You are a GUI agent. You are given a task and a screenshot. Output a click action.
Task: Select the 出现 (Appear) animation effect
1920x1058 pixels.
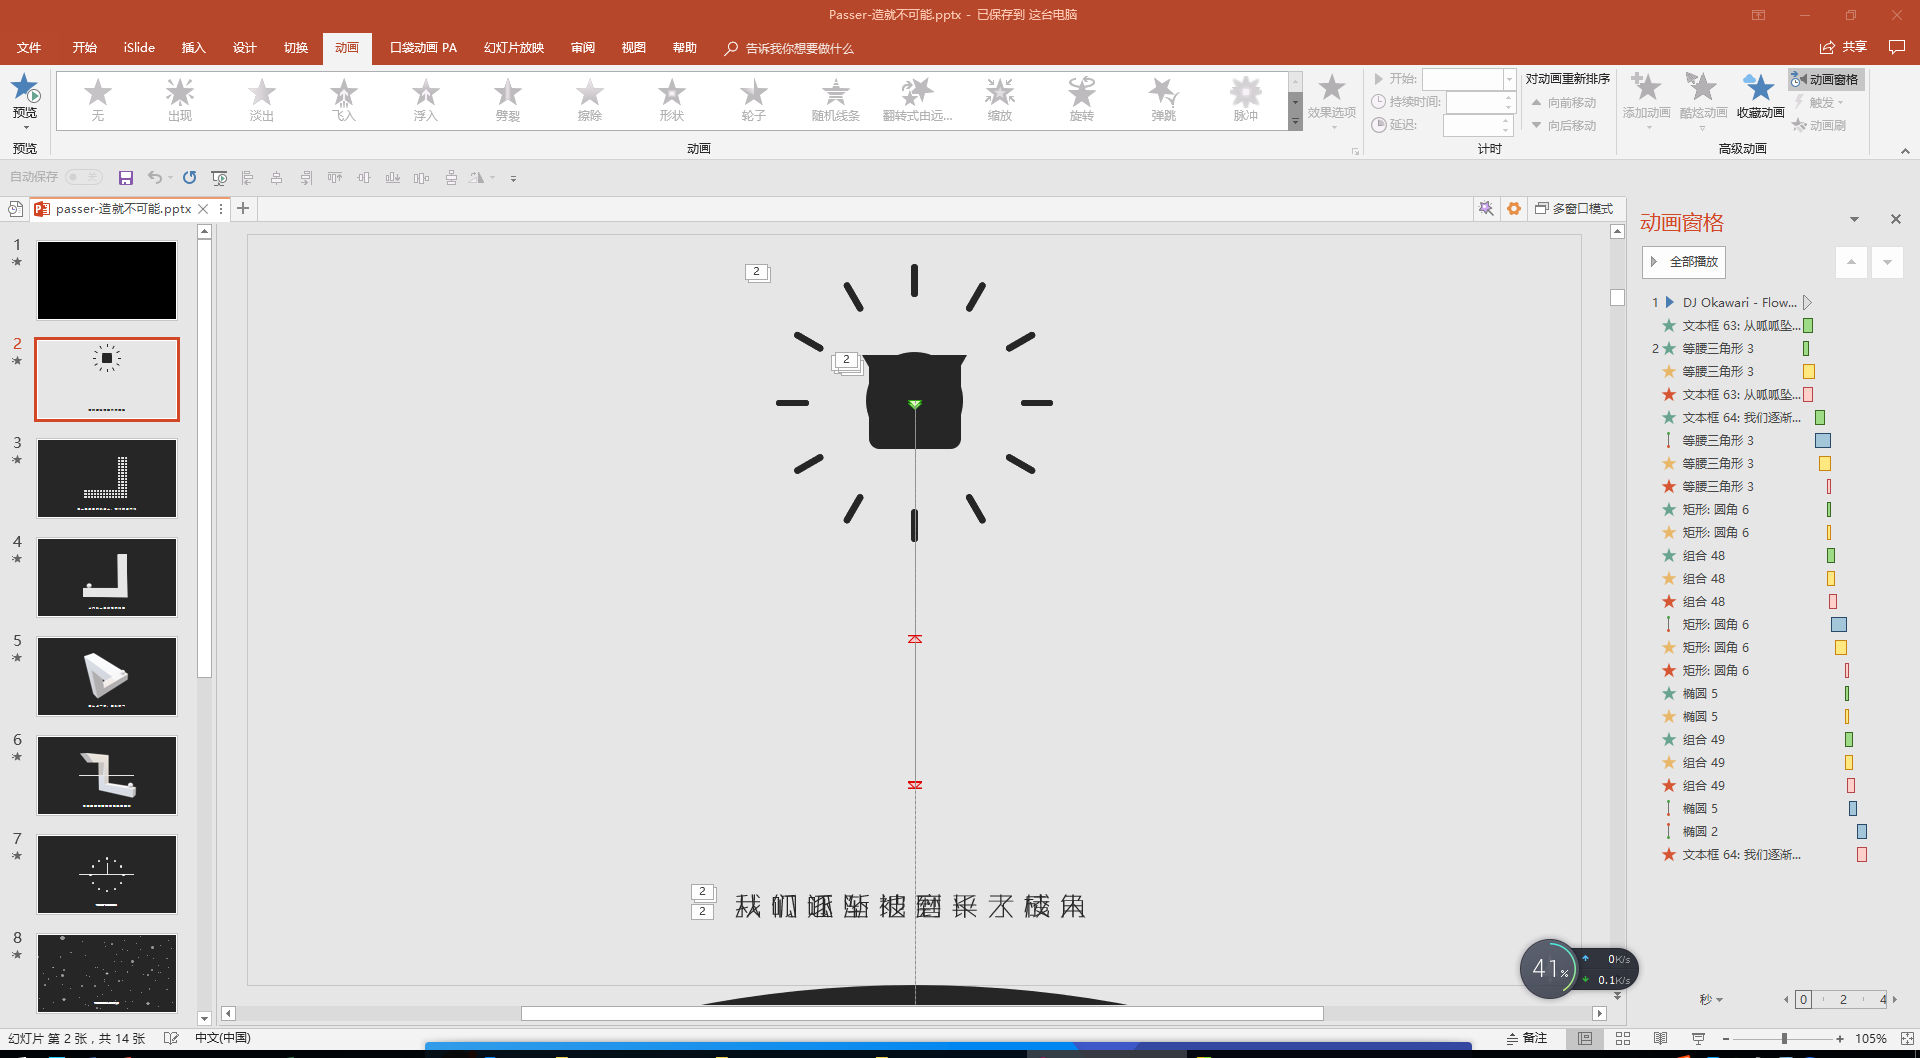click(x=180, y=100)
